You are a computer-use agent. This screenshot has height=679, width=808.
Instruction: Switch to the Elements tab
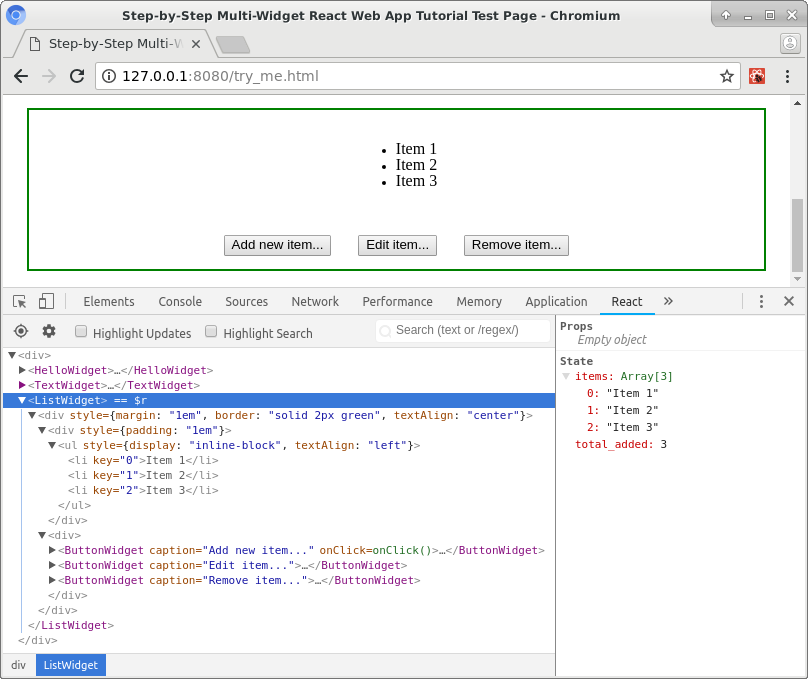(108, 301)
